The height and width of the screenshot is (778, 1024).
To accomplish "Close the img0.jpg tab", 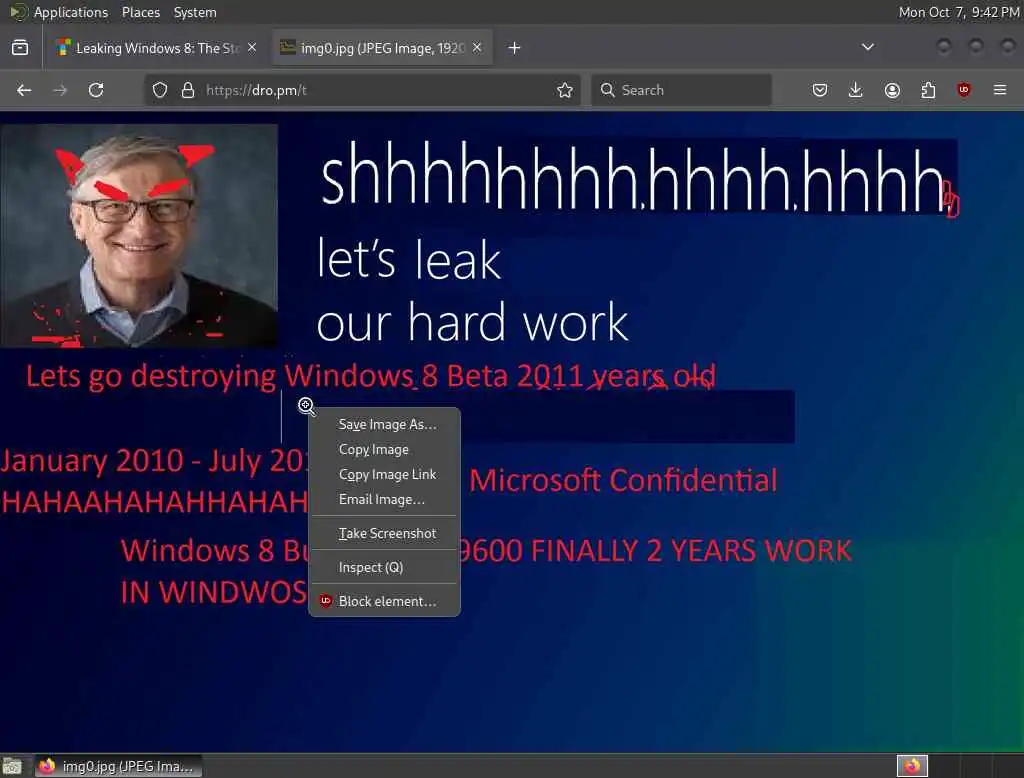I will (477, 48).
